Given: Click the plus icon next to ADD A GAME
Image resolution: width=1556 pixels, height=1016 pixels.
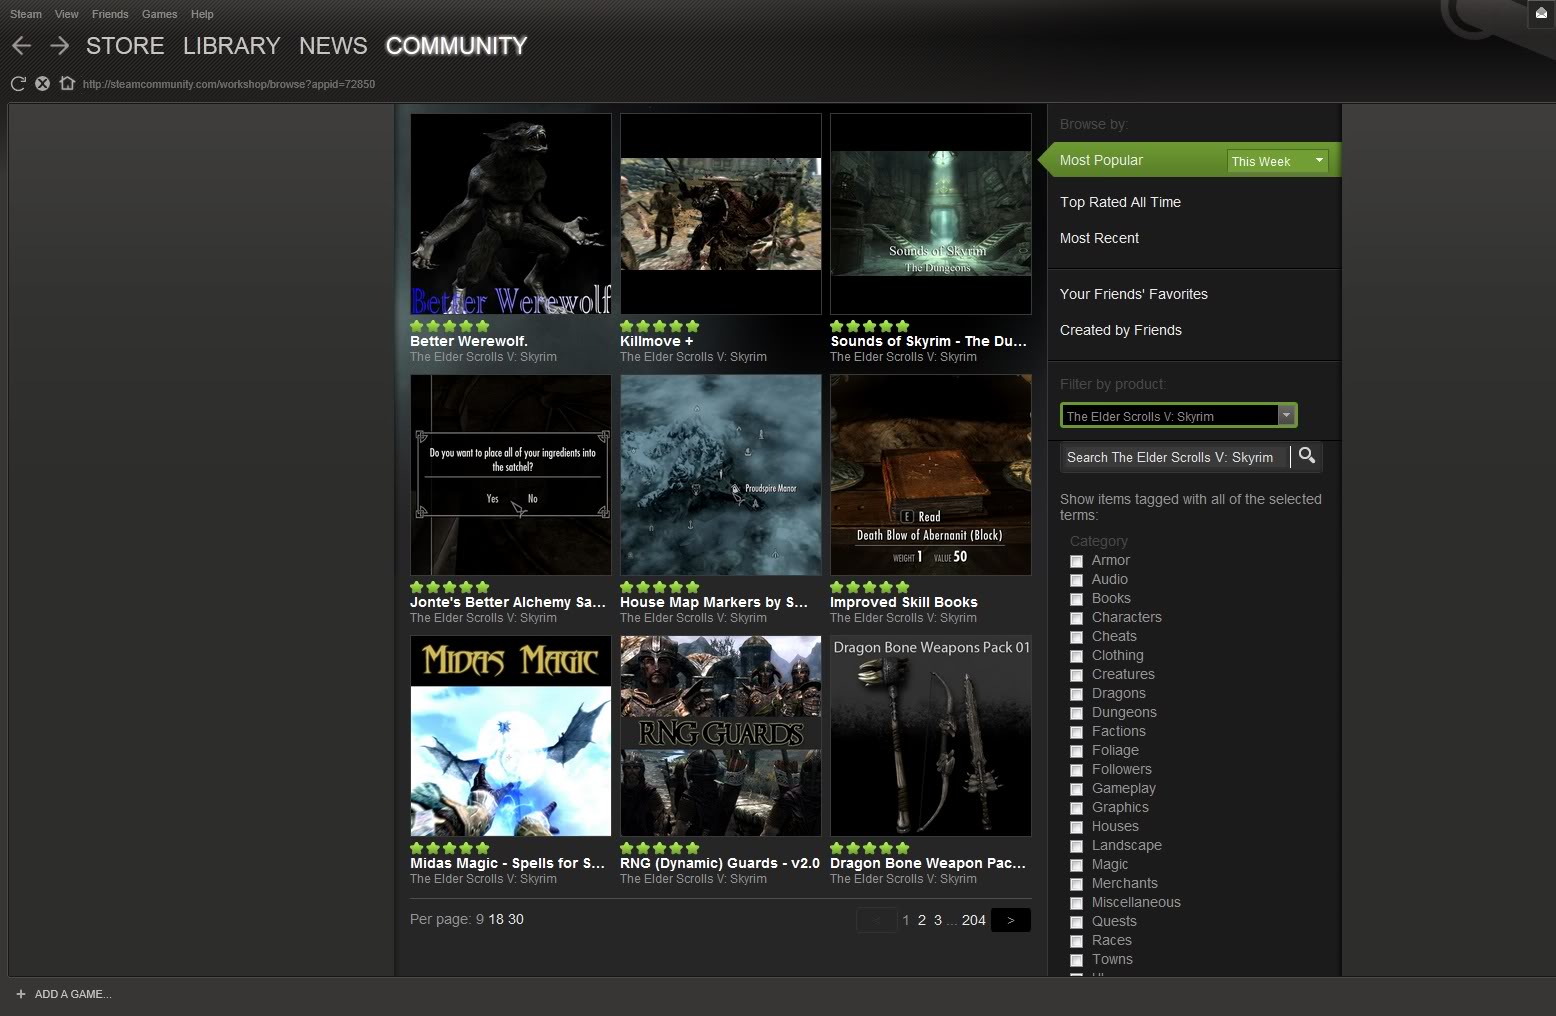Looking at the screenshot, I should coord(21,994).
